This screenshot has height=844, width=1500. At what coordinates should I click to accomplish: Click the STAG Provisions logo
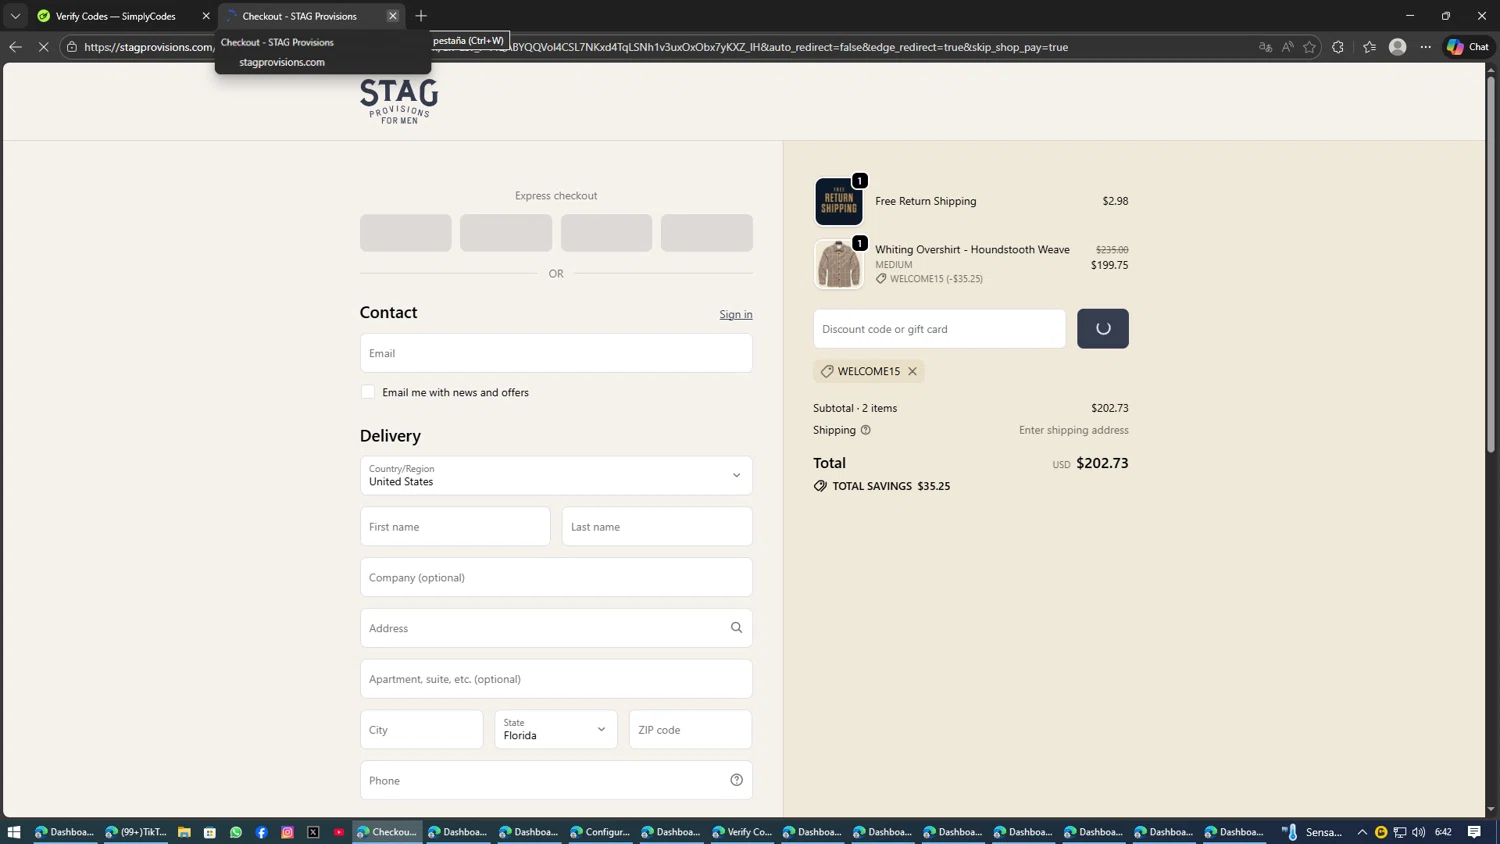(x=399, y=101)
